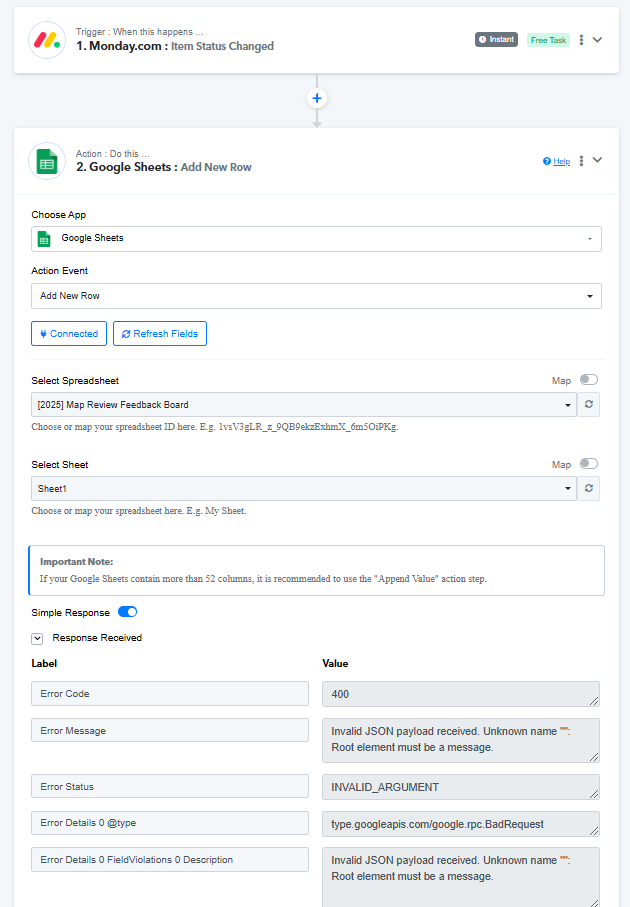Click the Refresh Fields button
Image resolution: width=630 pixels, height=907 pixels.
point(160,334)
